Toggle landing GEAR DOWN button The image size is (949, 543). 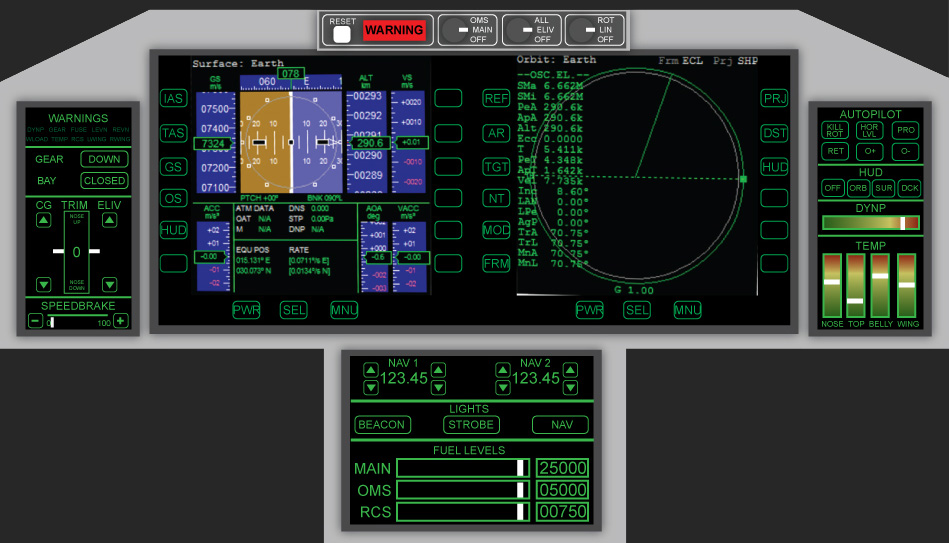coord(104,159)
